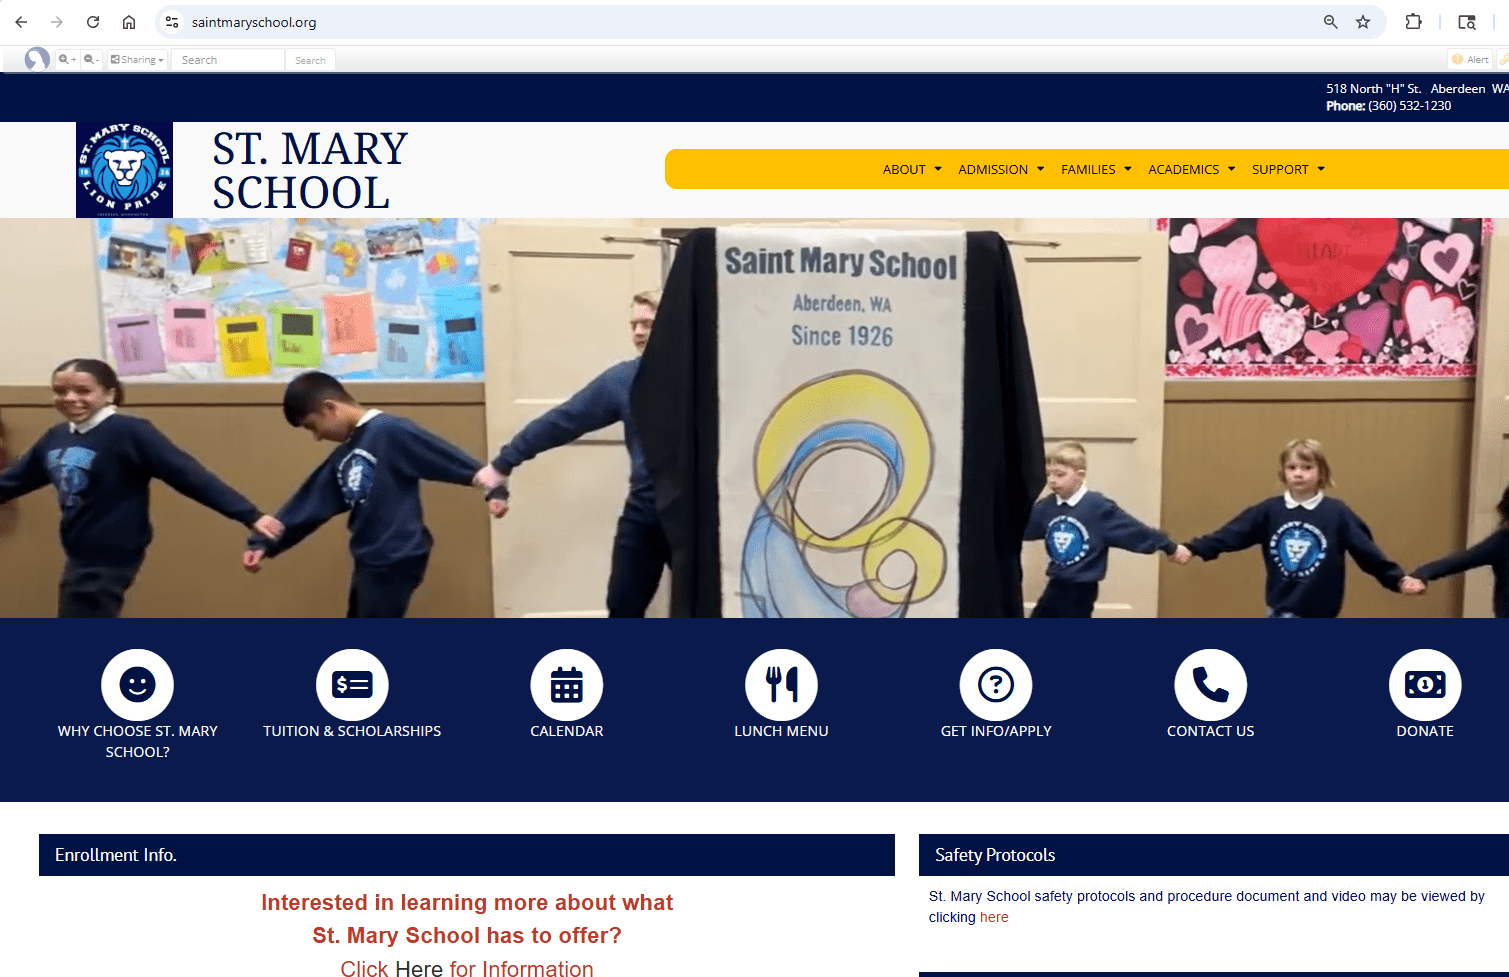
Task: Open the 'Donate' text link
Action: pyautogui.click(x=1425, y=731)
